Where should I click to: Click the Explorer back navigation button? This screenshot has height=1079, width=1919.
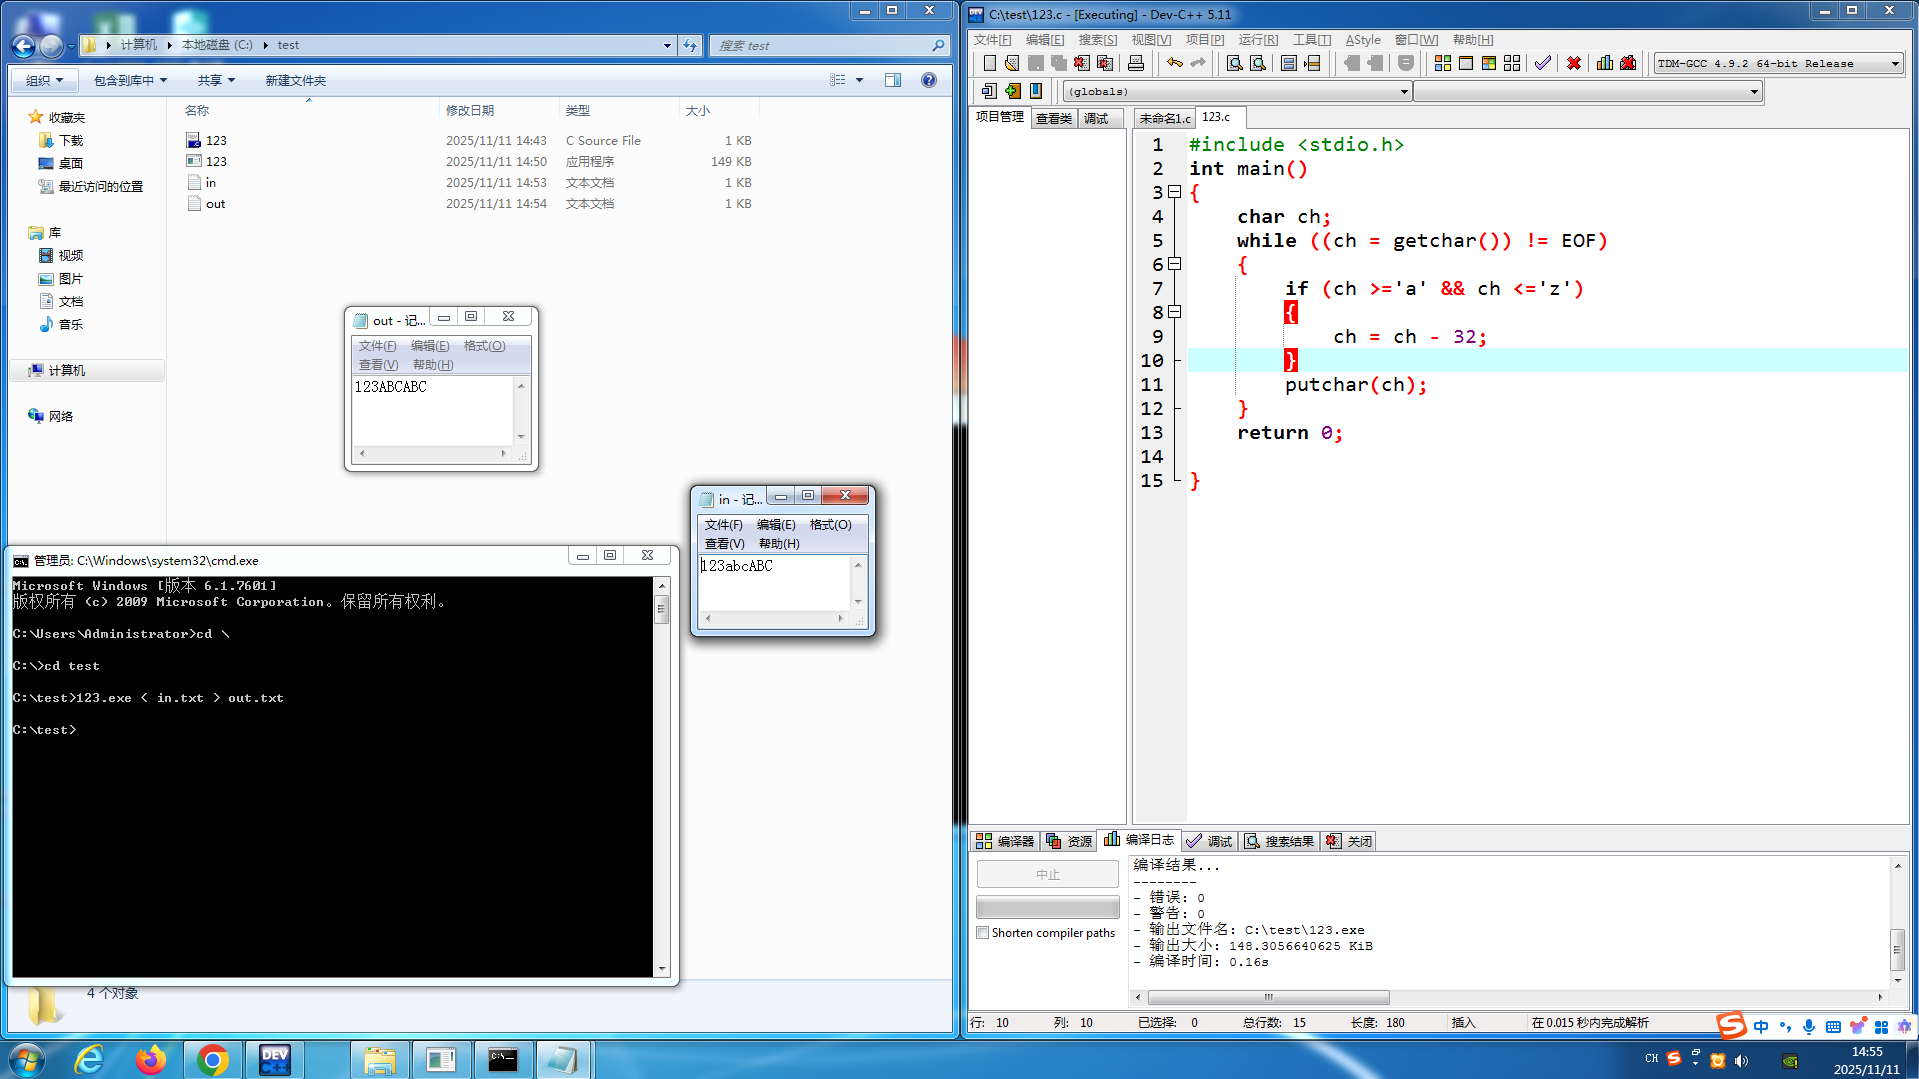click(23, 45)
